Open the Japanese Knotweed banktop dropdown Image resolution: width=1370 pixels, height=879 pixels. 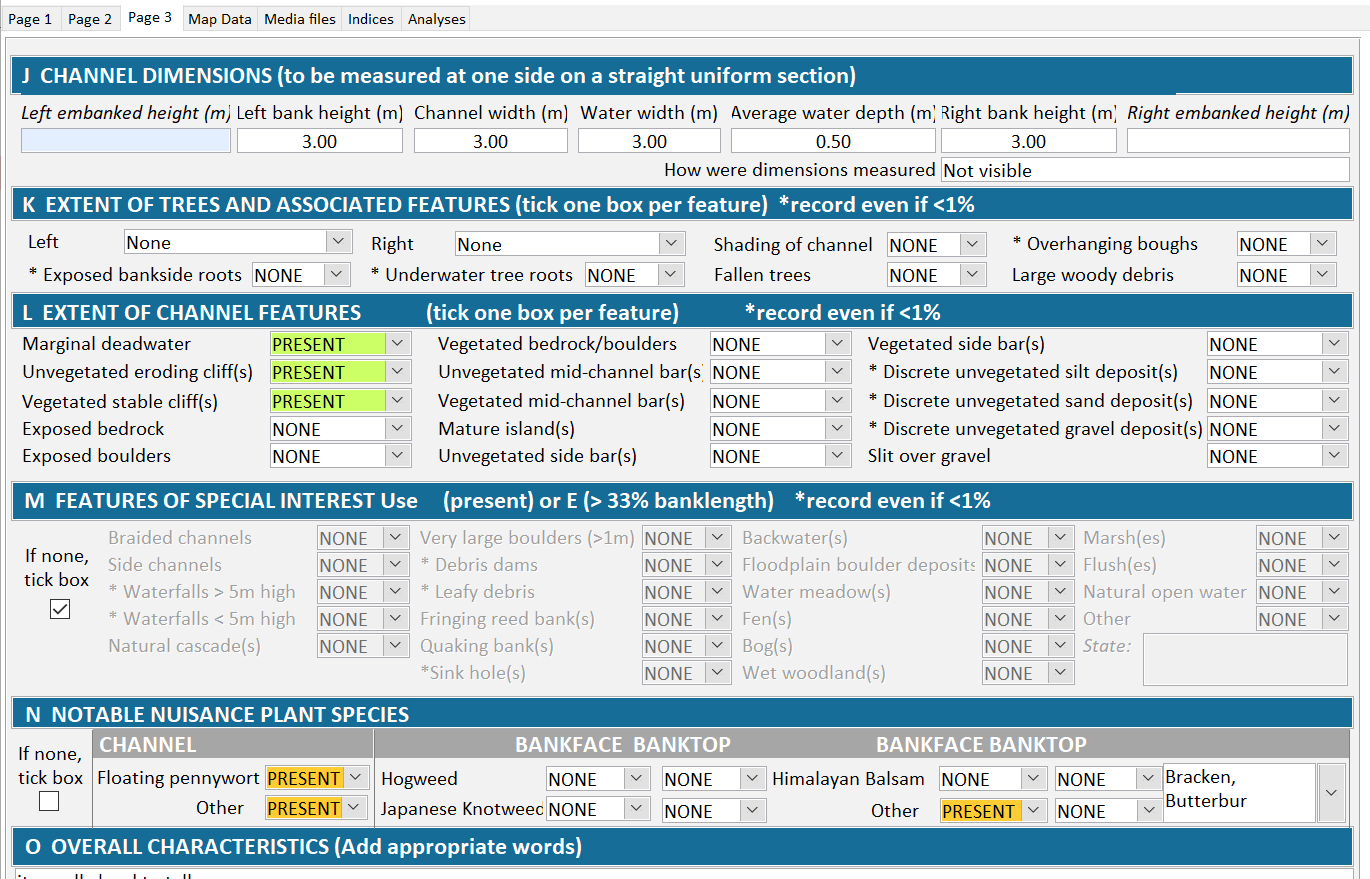(x=714, y=811)
